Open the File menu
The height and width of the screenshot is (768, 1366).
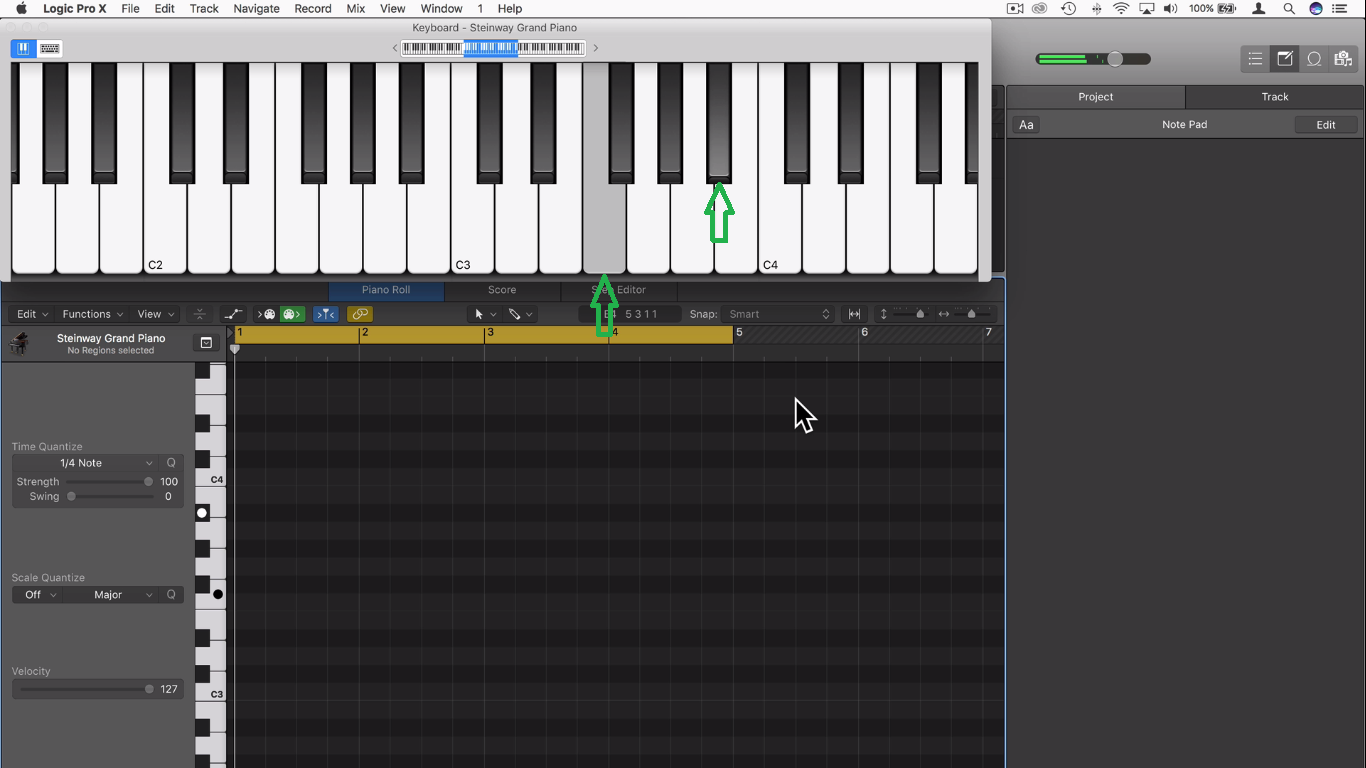tap(130, 9)
